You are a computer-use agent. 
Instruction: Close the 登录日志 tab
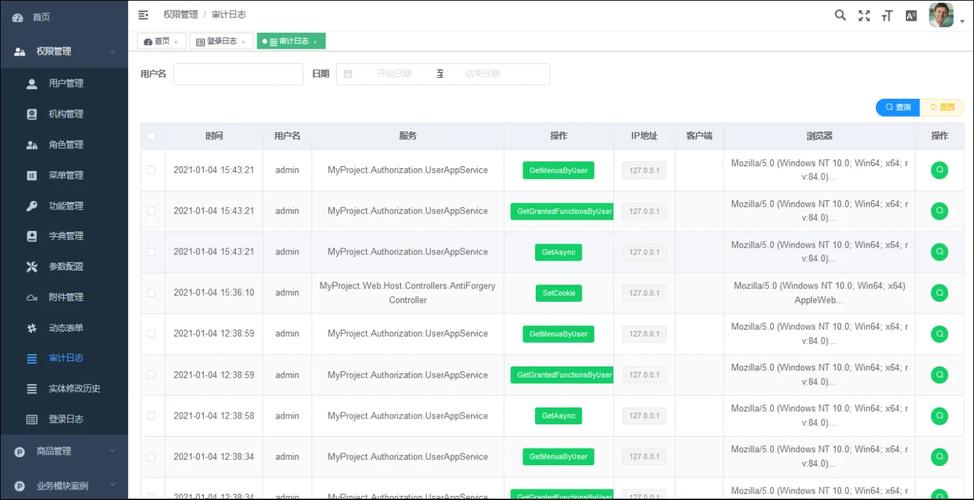pyautogui.click(x=245, y=42)
